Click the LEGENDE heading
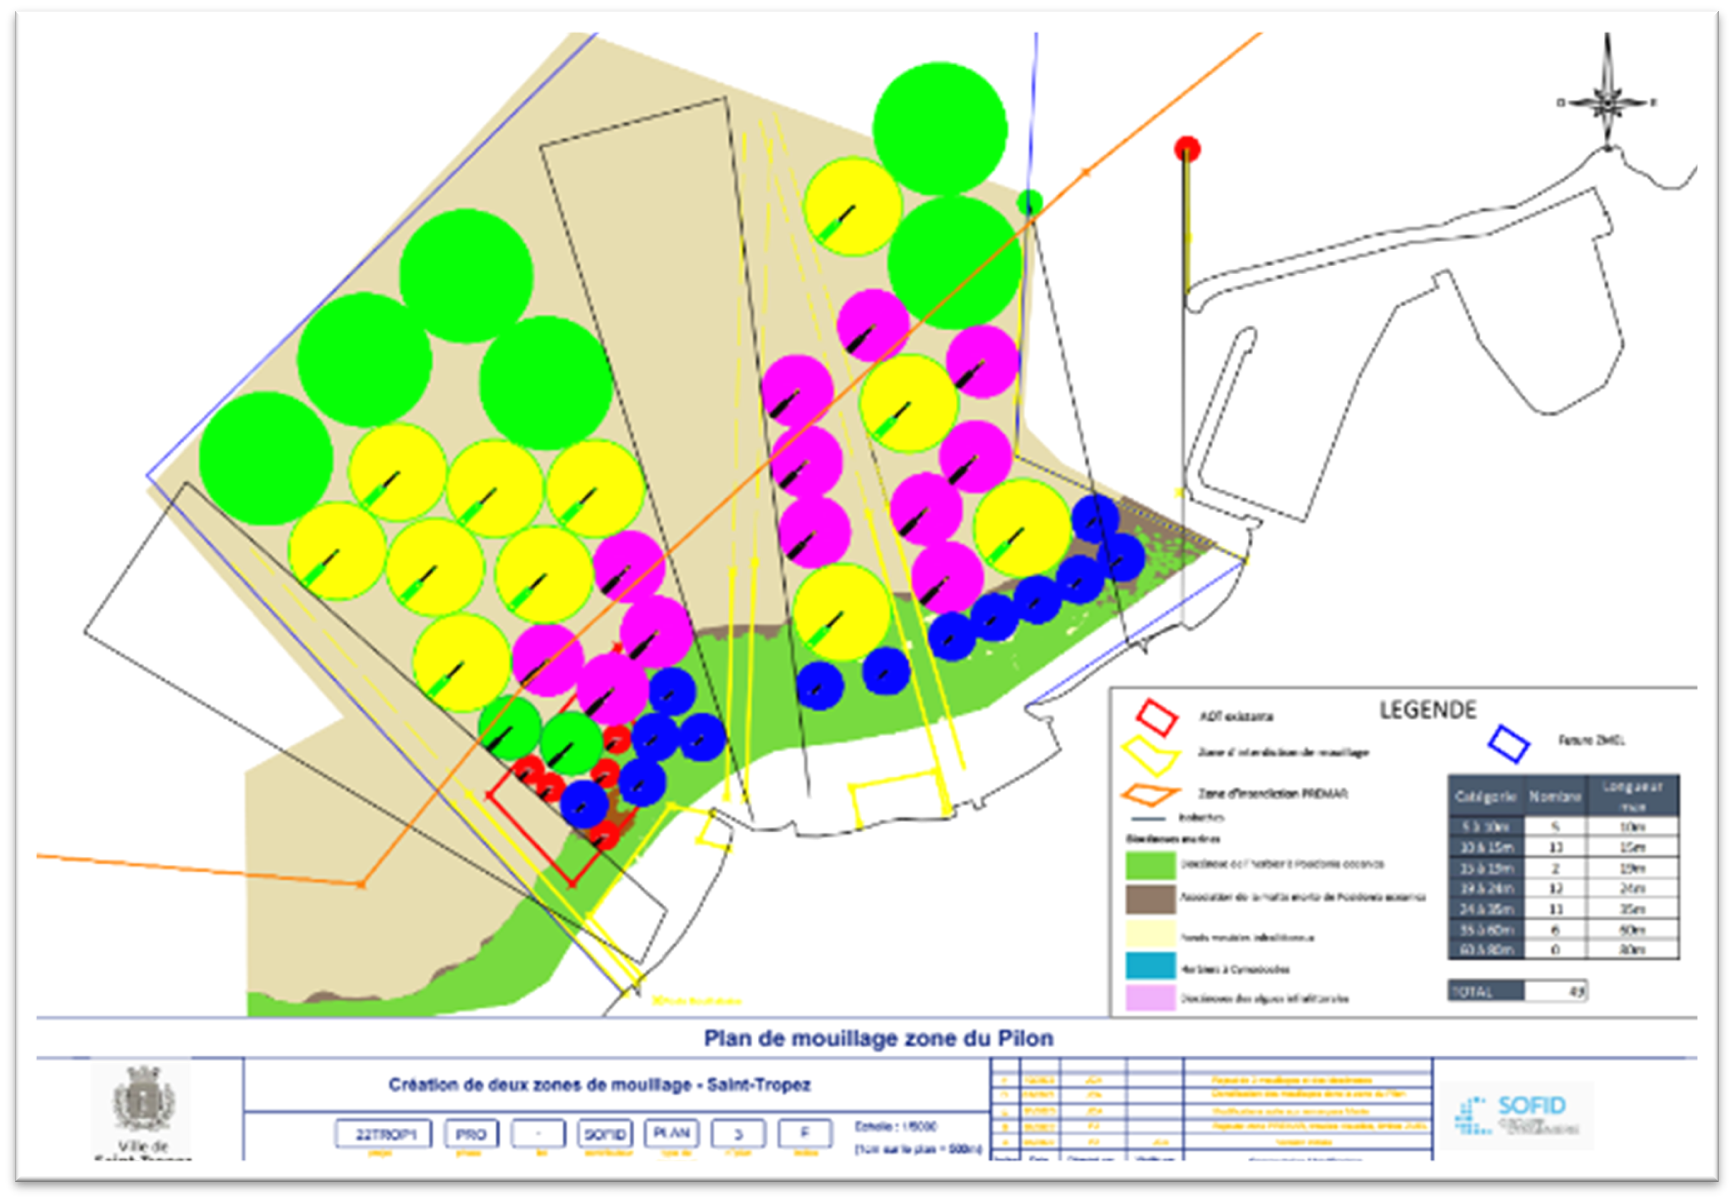This screenshot has height=1201, width=1734. [x=1427, y=710]
